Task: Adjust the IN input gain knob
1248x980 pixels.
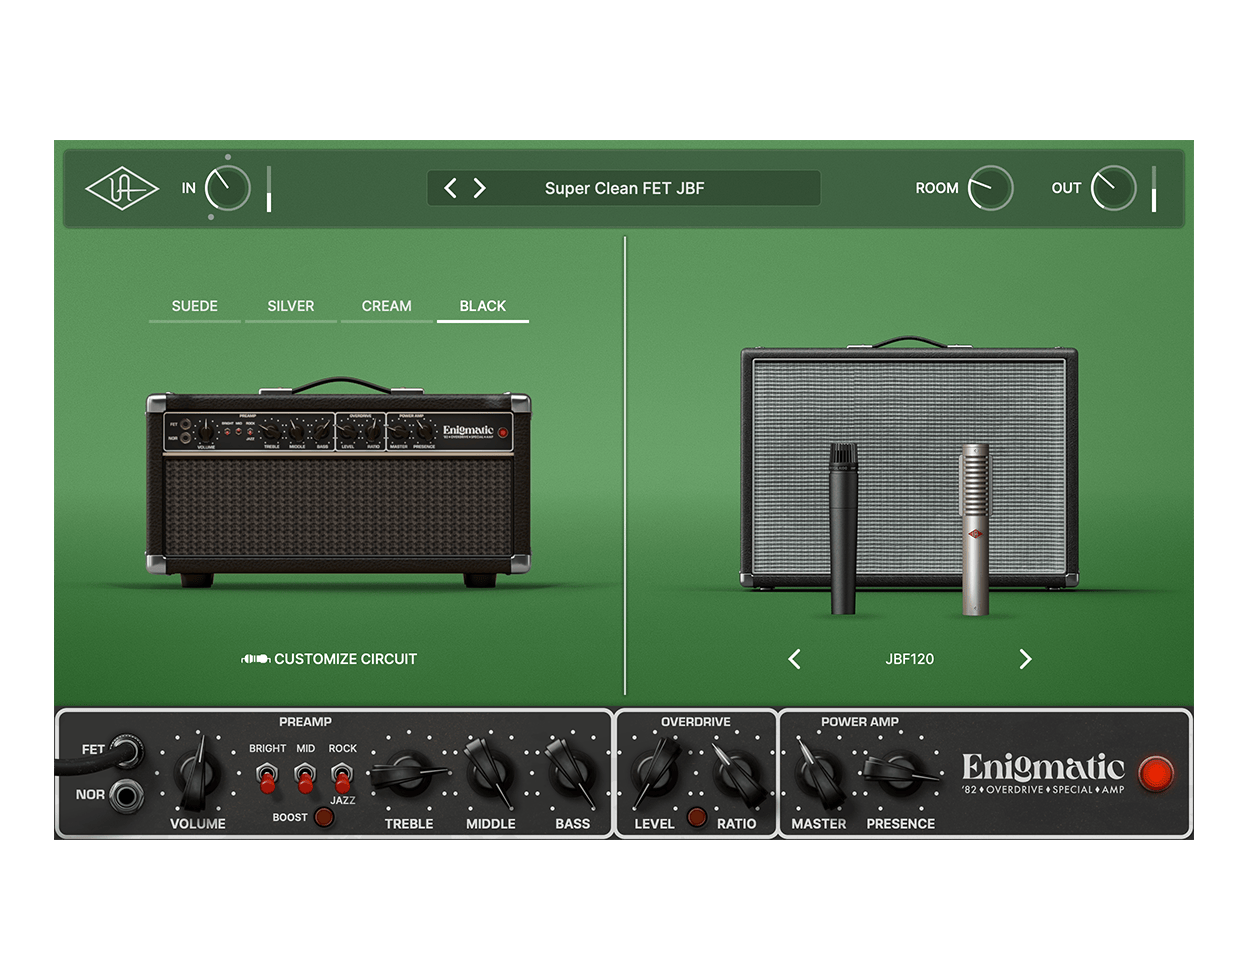Action: (x=227, y=188)
